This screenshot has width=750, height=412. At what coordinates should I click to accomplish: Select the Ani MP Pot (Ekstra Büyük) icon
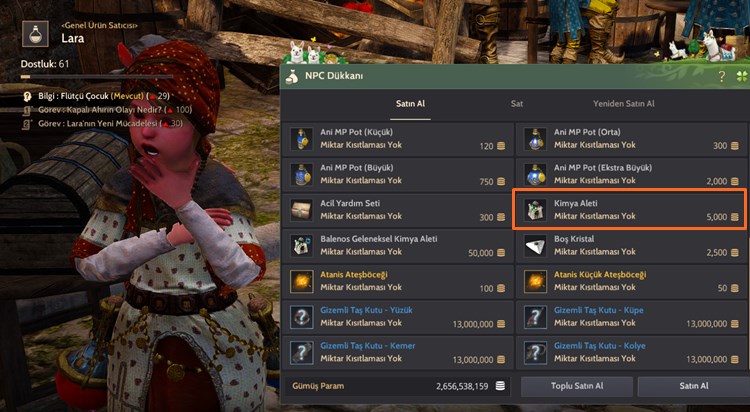tap(535, 175)
